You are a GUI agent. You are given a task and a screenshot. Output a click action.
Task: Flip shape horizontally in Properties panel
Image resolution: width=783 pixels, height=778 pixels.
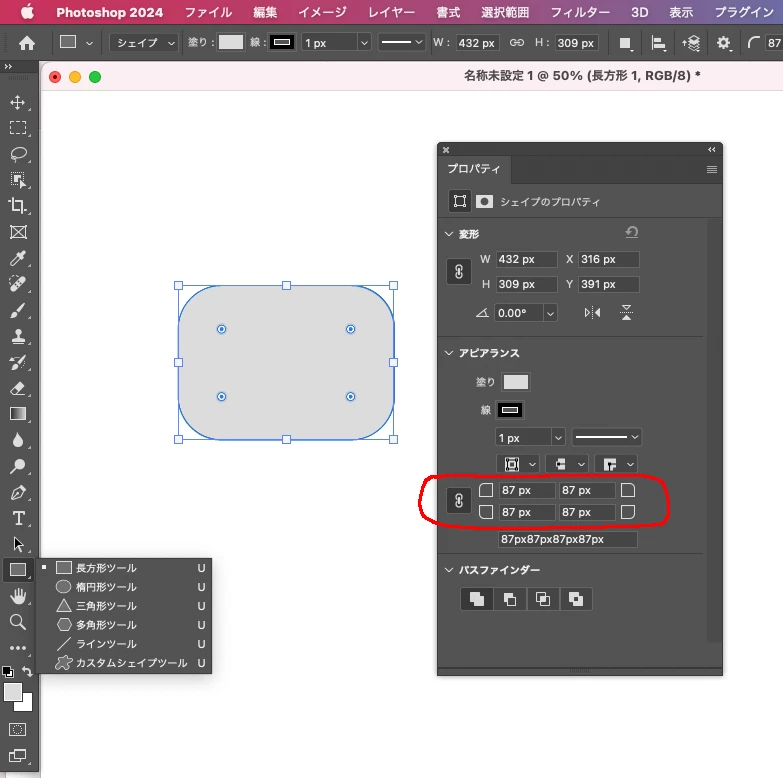pyautogui.click(x=592, y=313)
